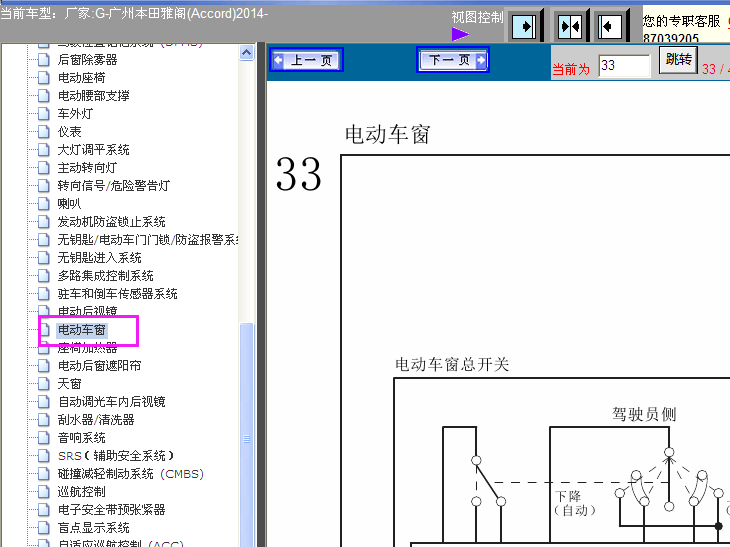Viewport: 730px width, 547px height.
Task: Select 转向信号/危险警告灯 tree entry
Action: [x=114, y=186]
